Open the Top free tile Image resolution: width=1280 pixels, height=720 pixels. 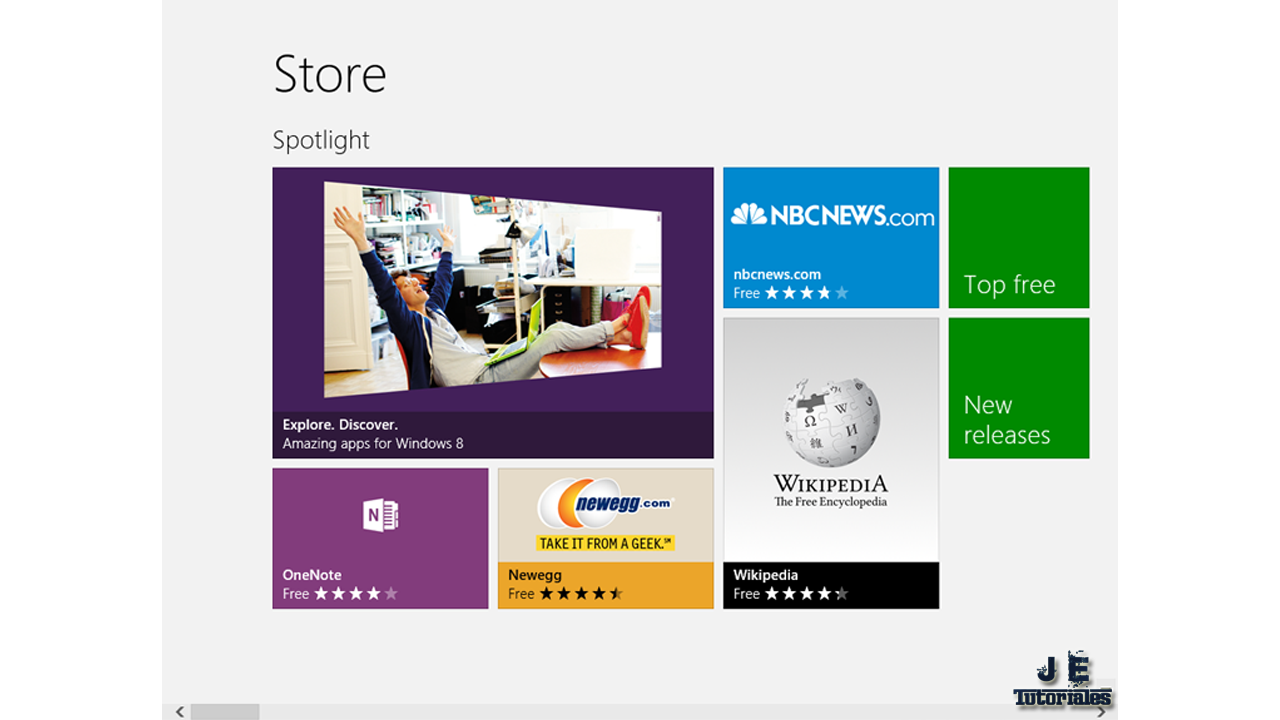click(x=1019, y=238)
